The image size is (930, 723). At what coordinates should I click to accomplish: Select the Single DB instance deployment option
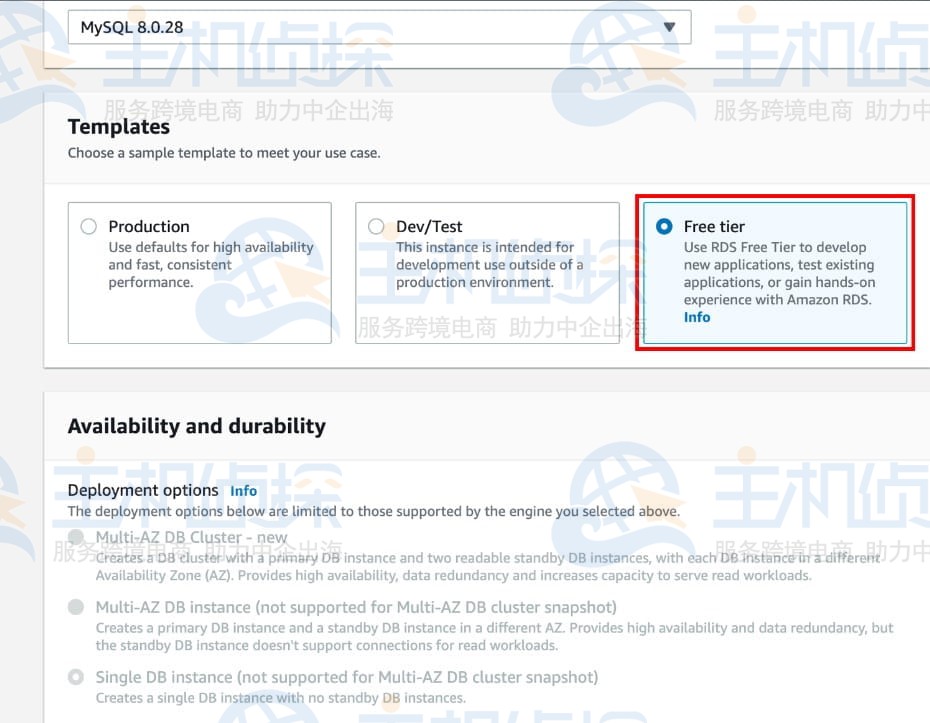pyautogui.click(x=76, y=677)
